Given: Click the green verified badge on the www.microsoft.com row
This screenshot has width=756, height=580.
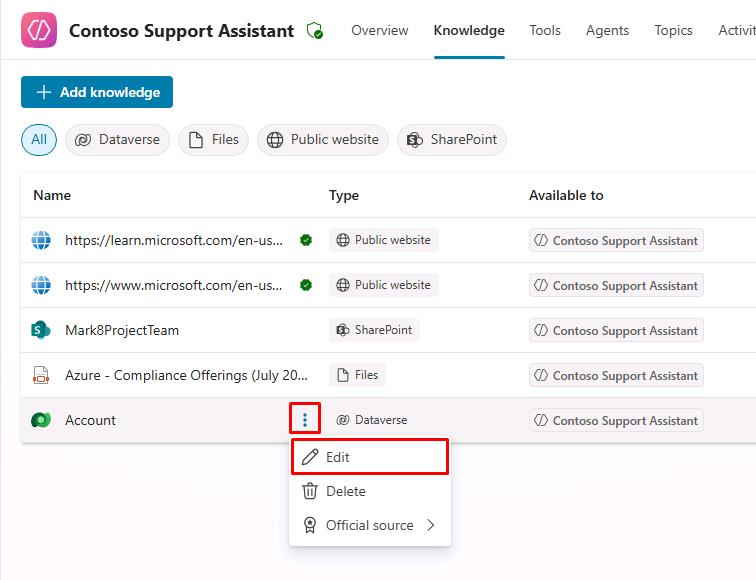Looking at the screenshot, I should pyautogui.click(x=306, y=285).
